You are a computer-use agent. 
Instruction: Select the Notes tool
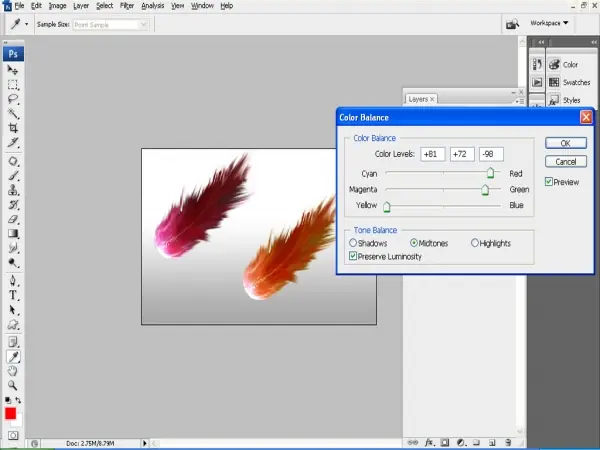pyautogui.click(x=13, y=342)
